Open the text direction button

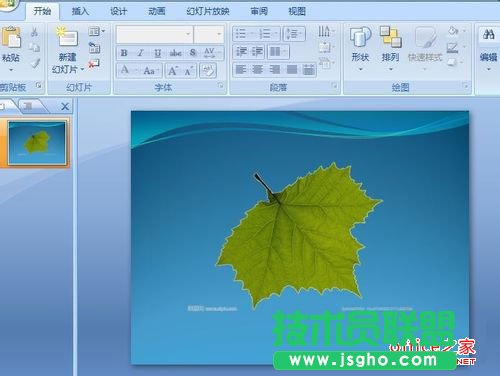(326, 32)
